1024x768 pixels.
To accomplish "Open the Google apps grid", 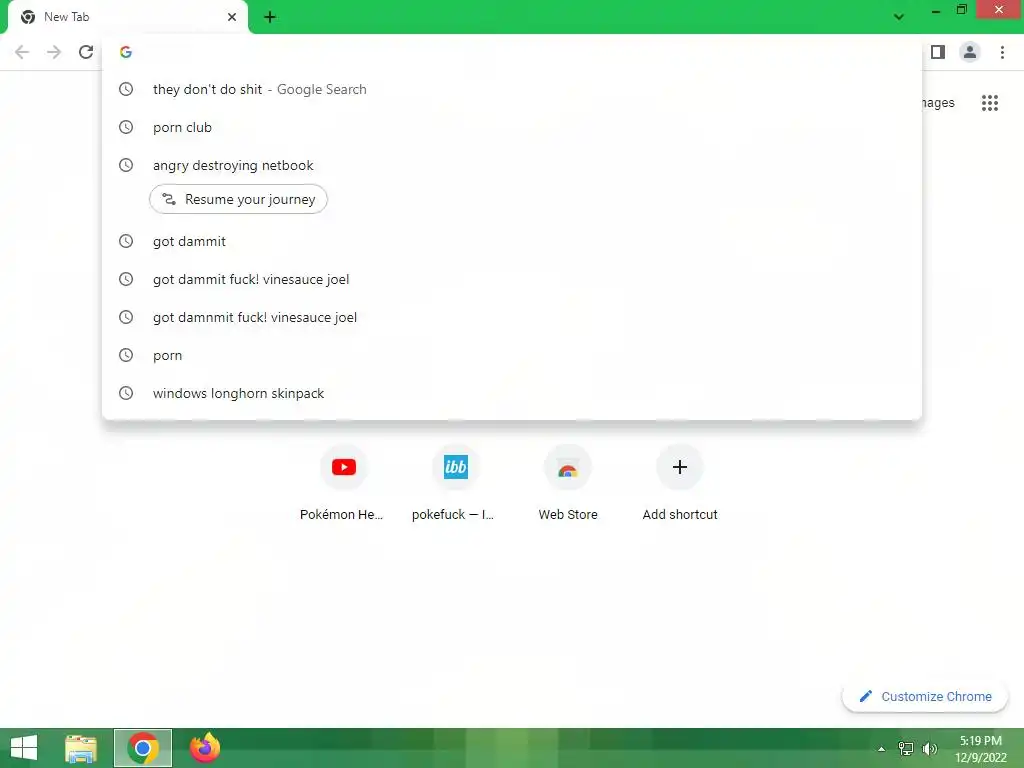I will tap(990, 103).
